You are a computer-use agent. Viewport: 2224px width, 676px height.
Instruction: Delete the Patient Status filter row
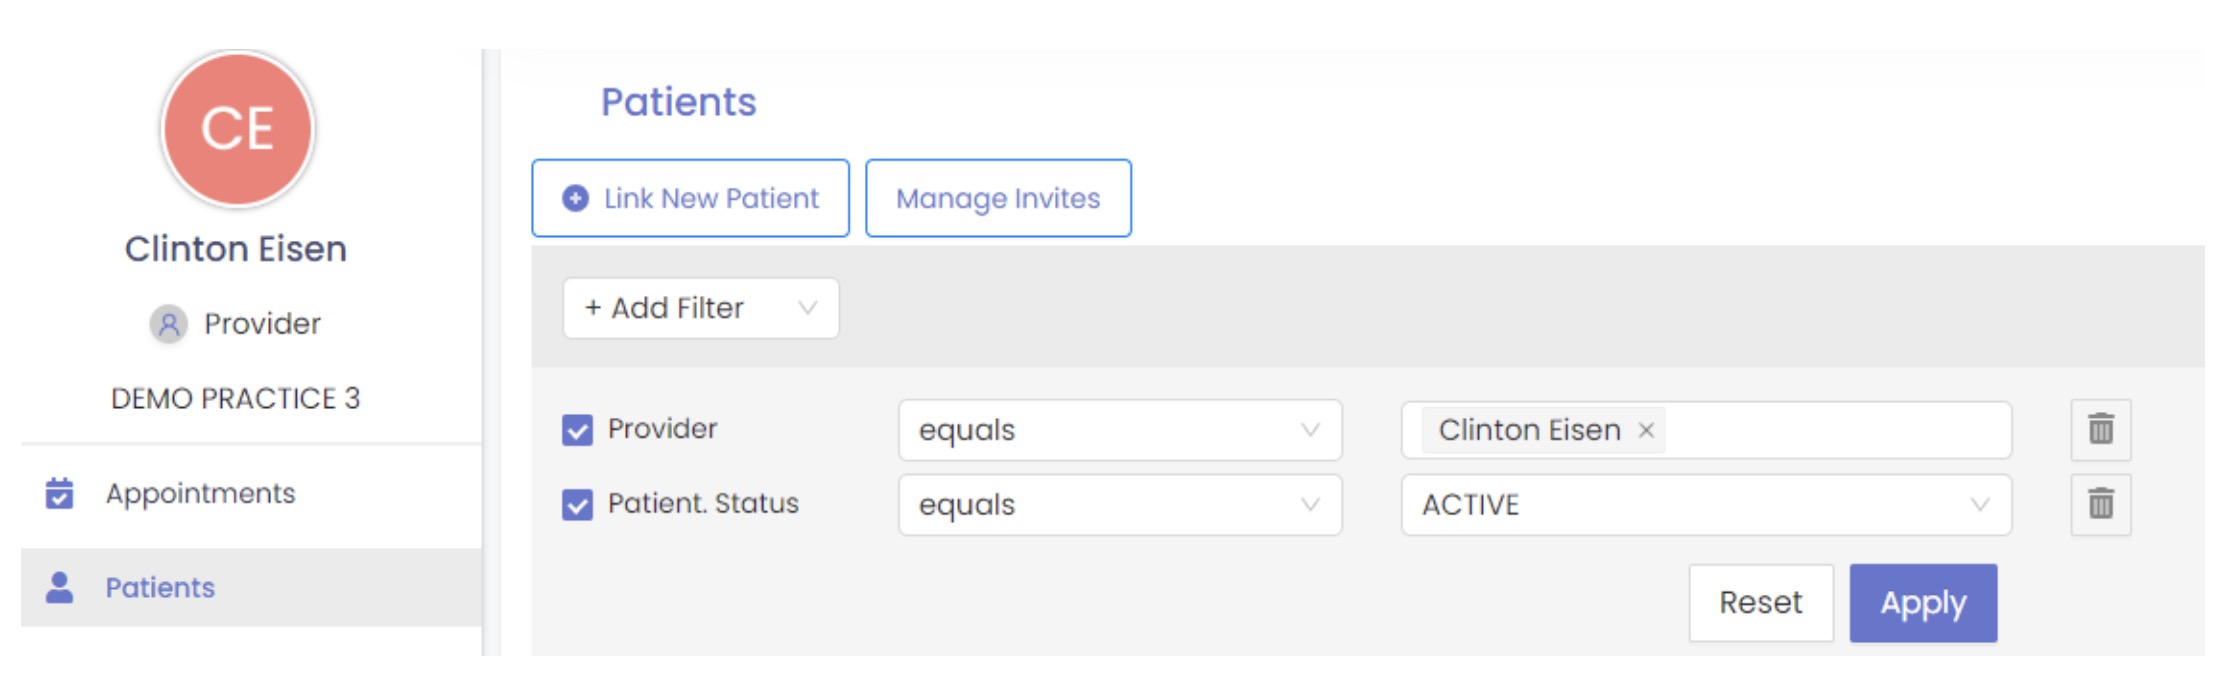[2100, 504]
